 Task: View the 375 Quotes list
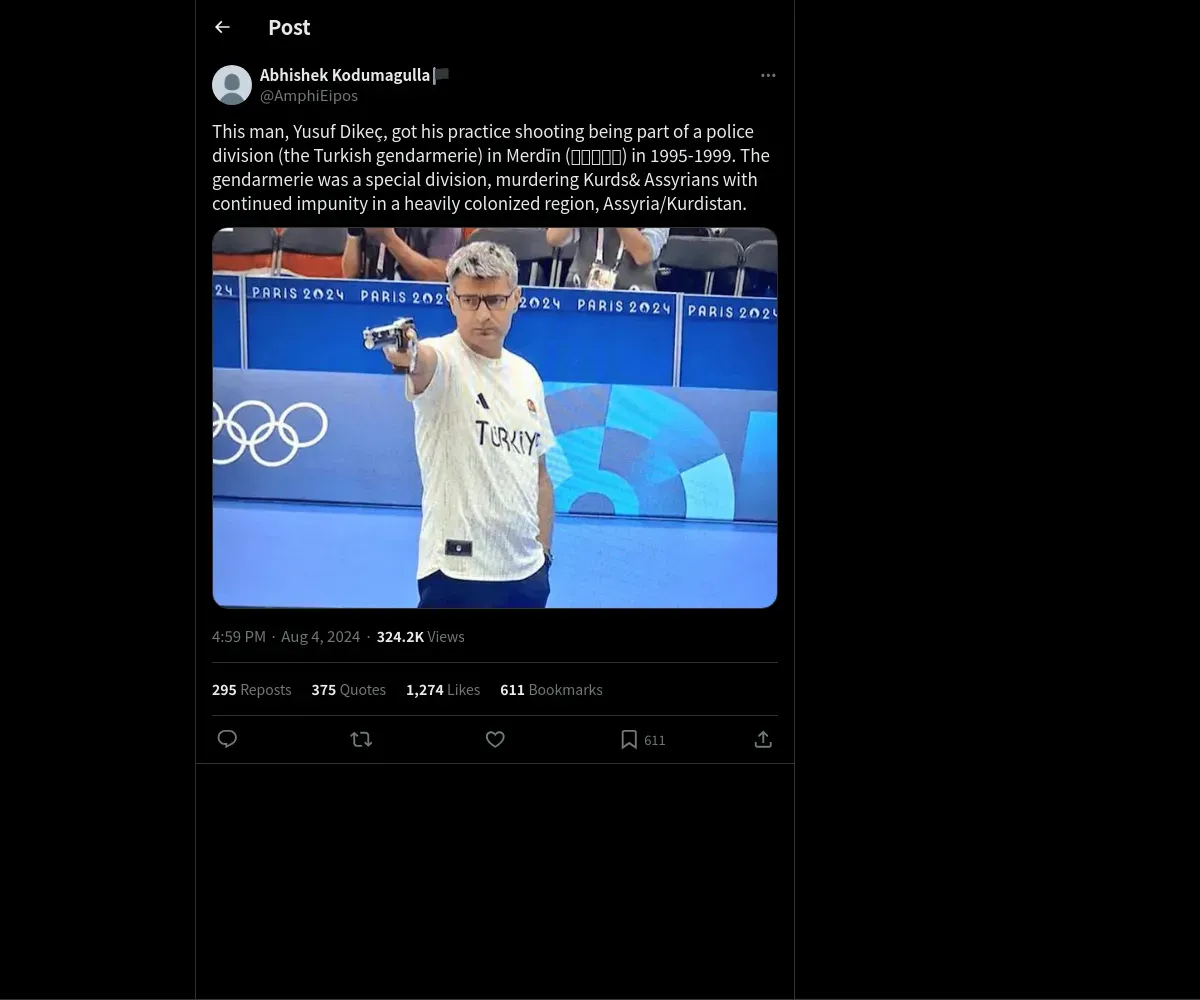(x=349, y=690)
